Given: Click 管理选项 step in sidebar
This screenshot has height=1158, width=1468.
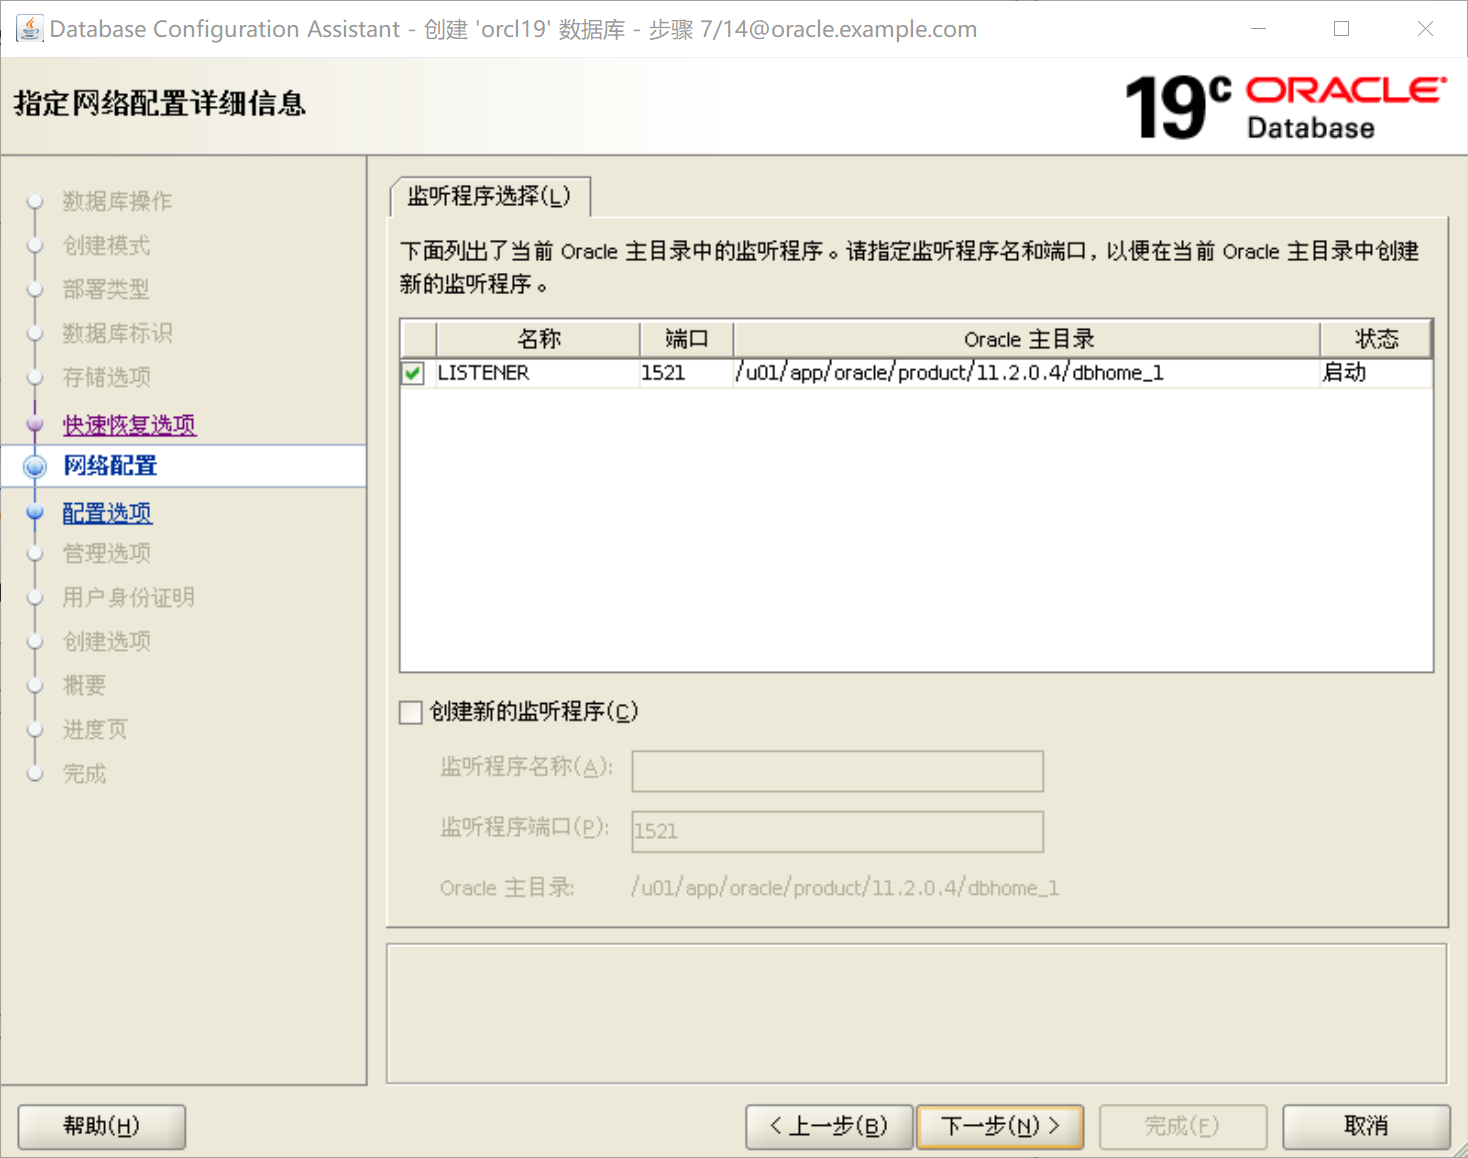Looking at the screenshot, I should (x=106, y=553).
